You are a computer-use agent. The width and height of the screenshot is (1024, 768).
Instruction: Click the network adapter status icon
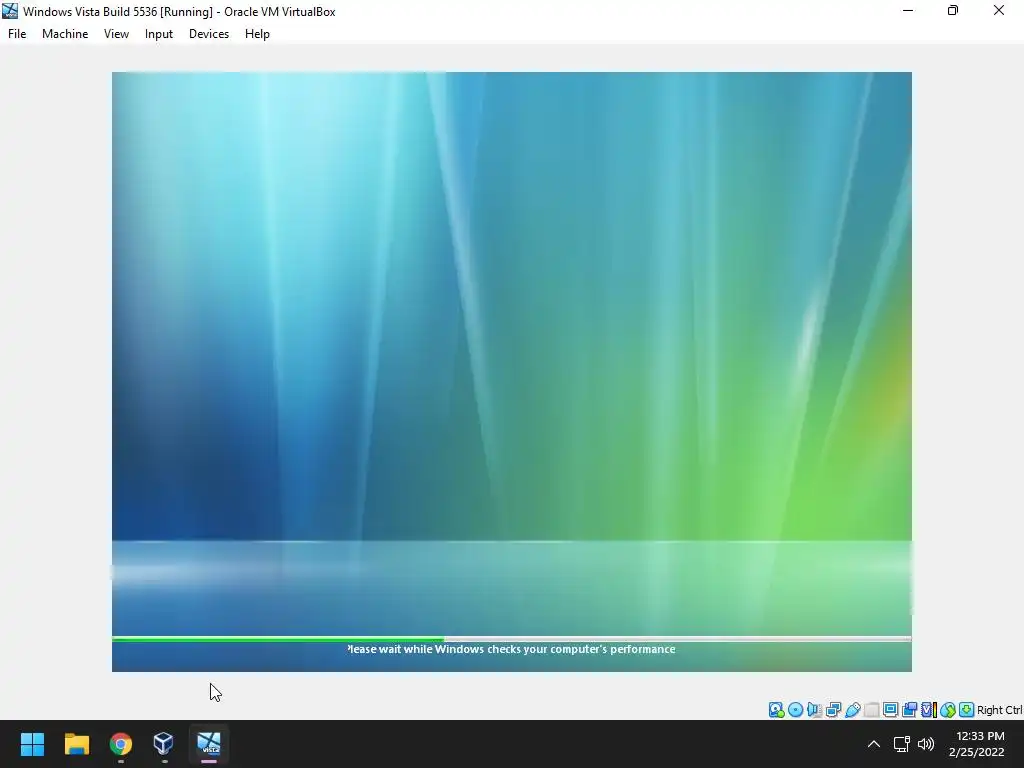833,710
